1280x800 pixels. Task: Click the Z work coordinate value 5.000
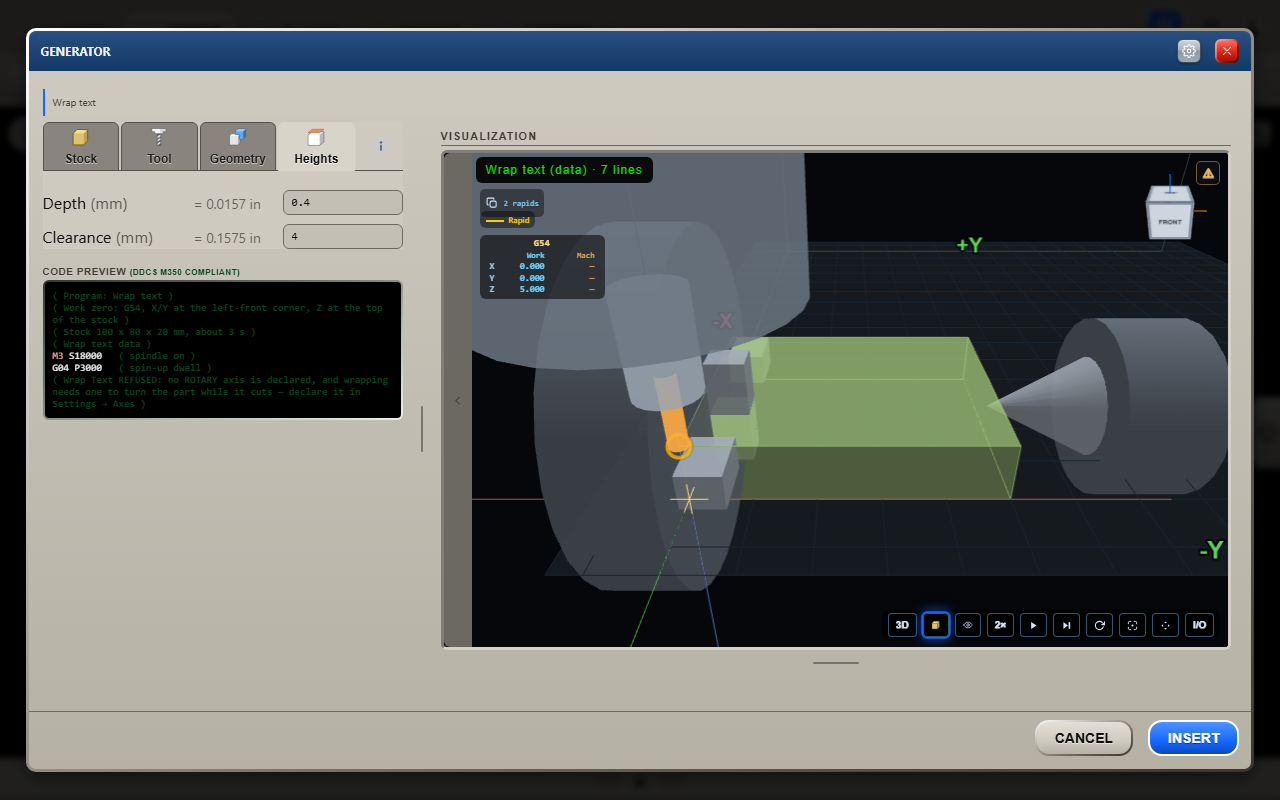click(532, 289)
